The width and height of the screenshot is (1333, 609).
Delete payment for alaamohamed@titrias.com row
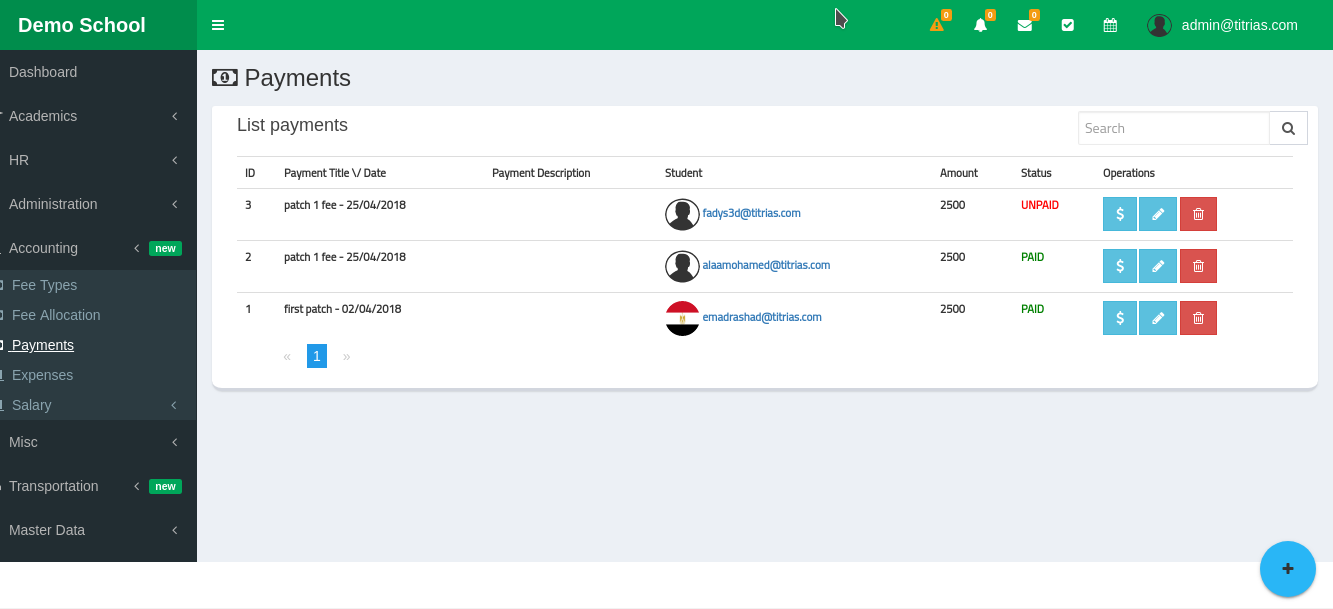(1198, 266)
